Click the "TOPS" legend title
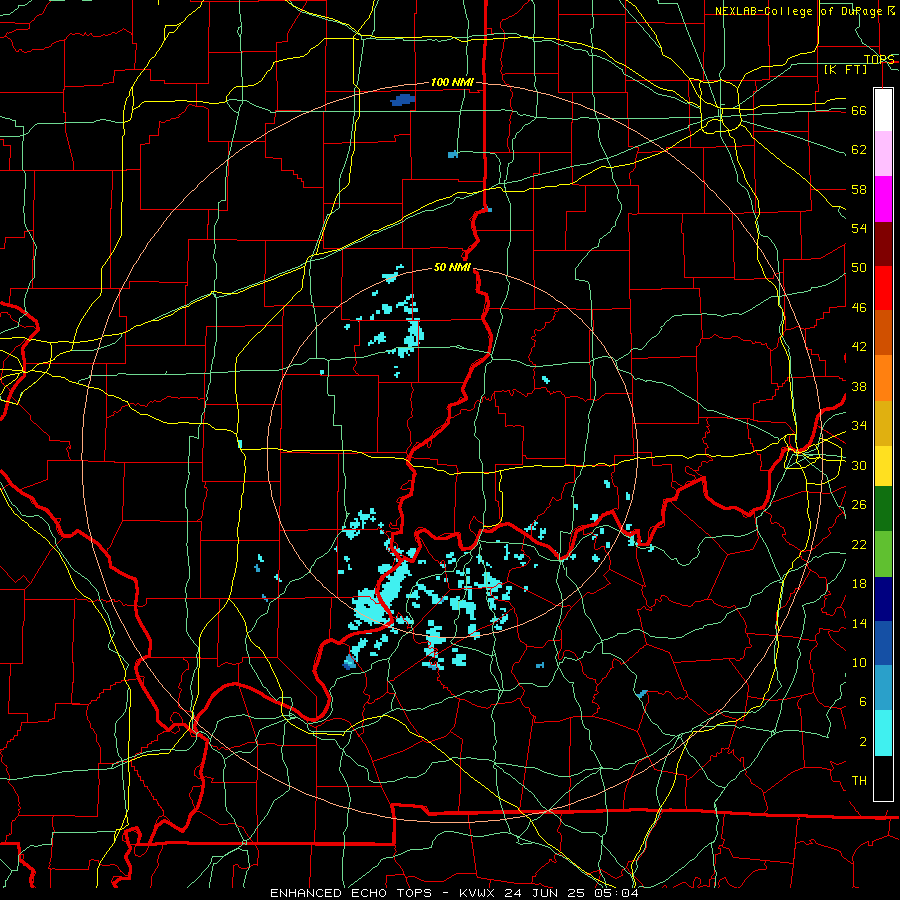Viewport: 900px width, 900px height. point(879,59)
